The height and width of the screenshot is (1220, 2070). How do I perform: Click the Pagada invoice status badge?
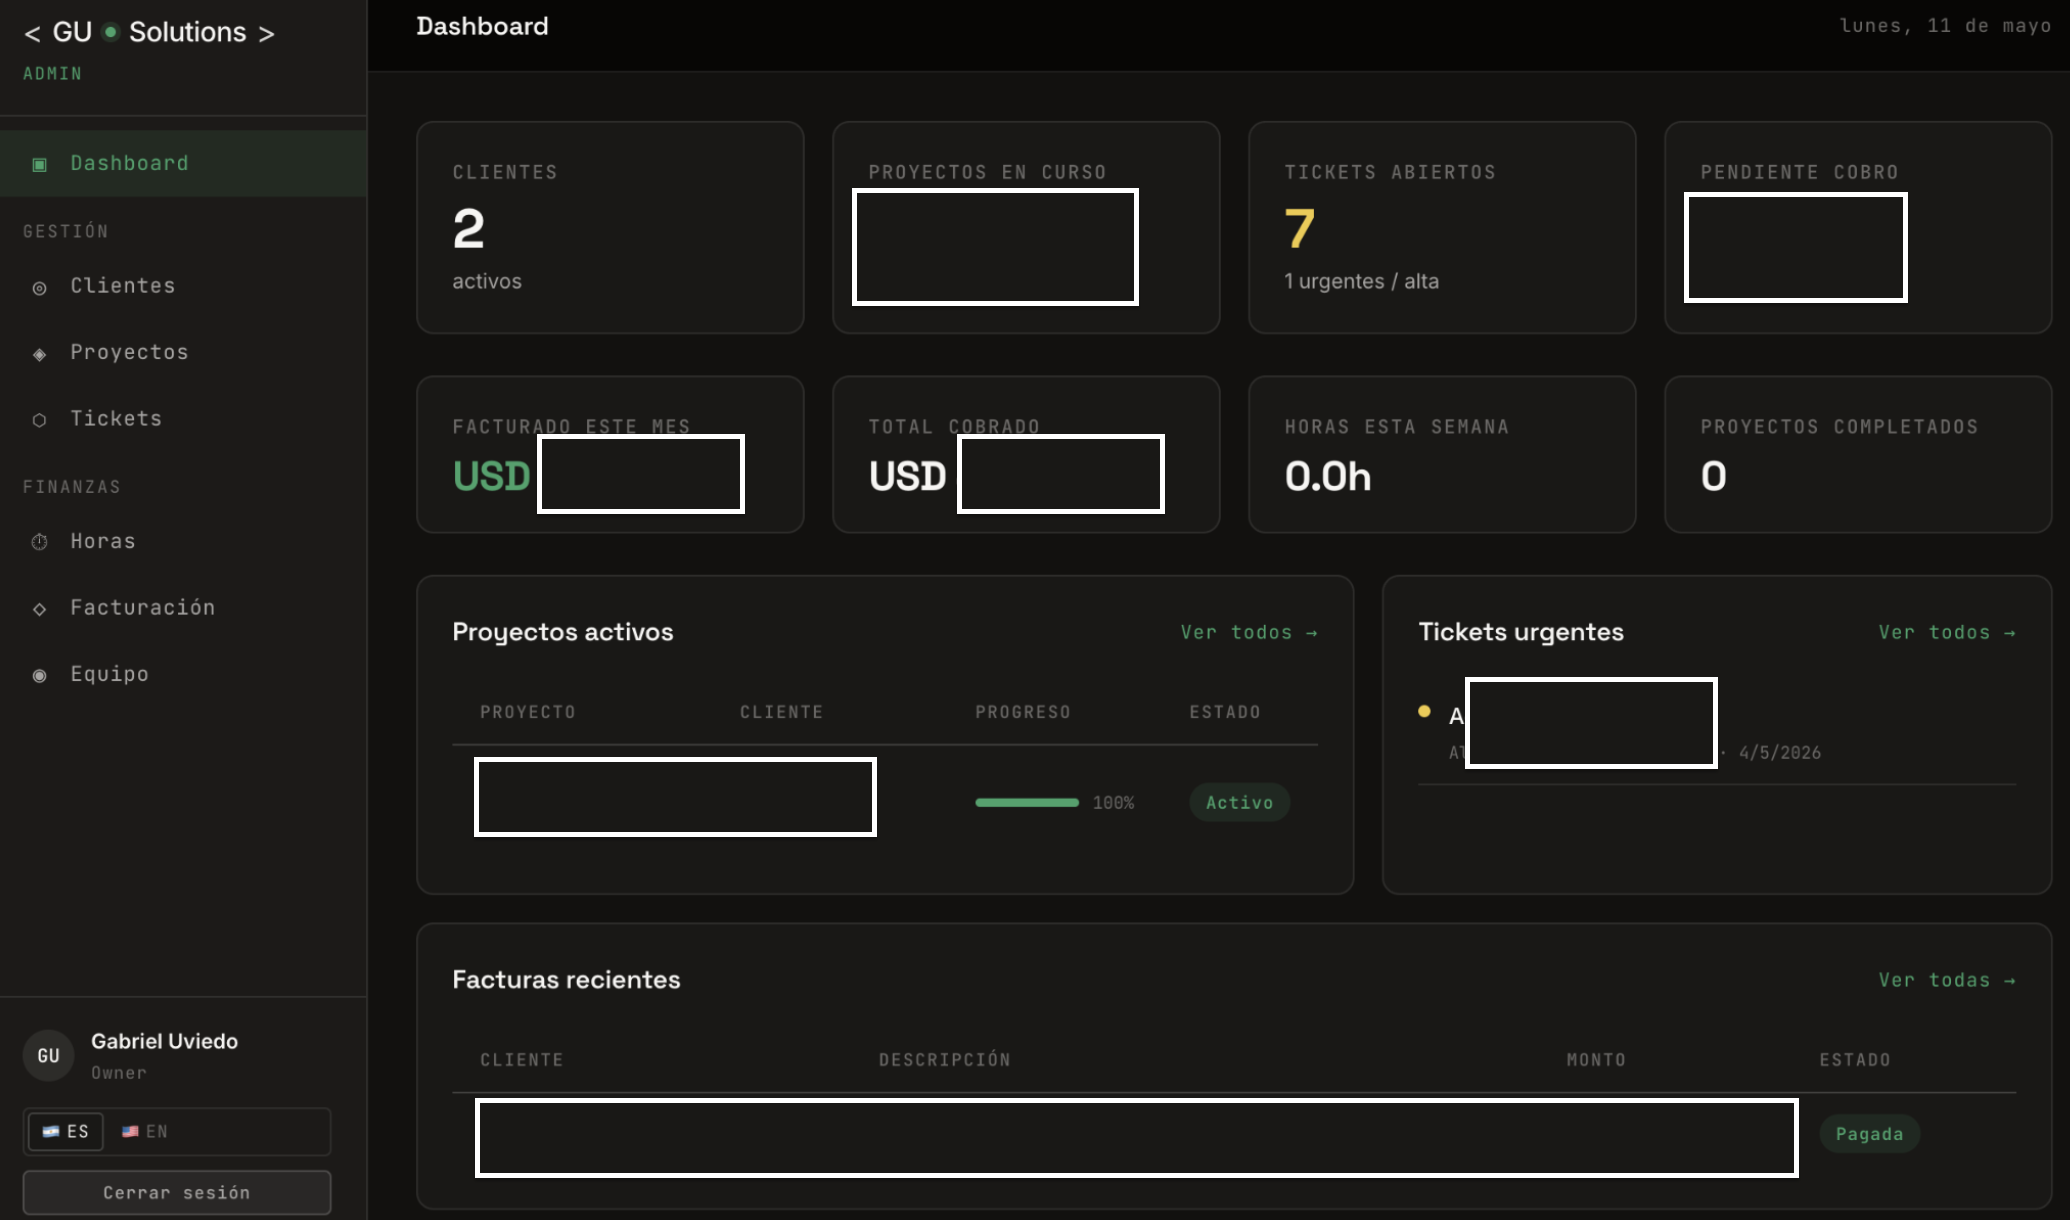[1869, 1134]
